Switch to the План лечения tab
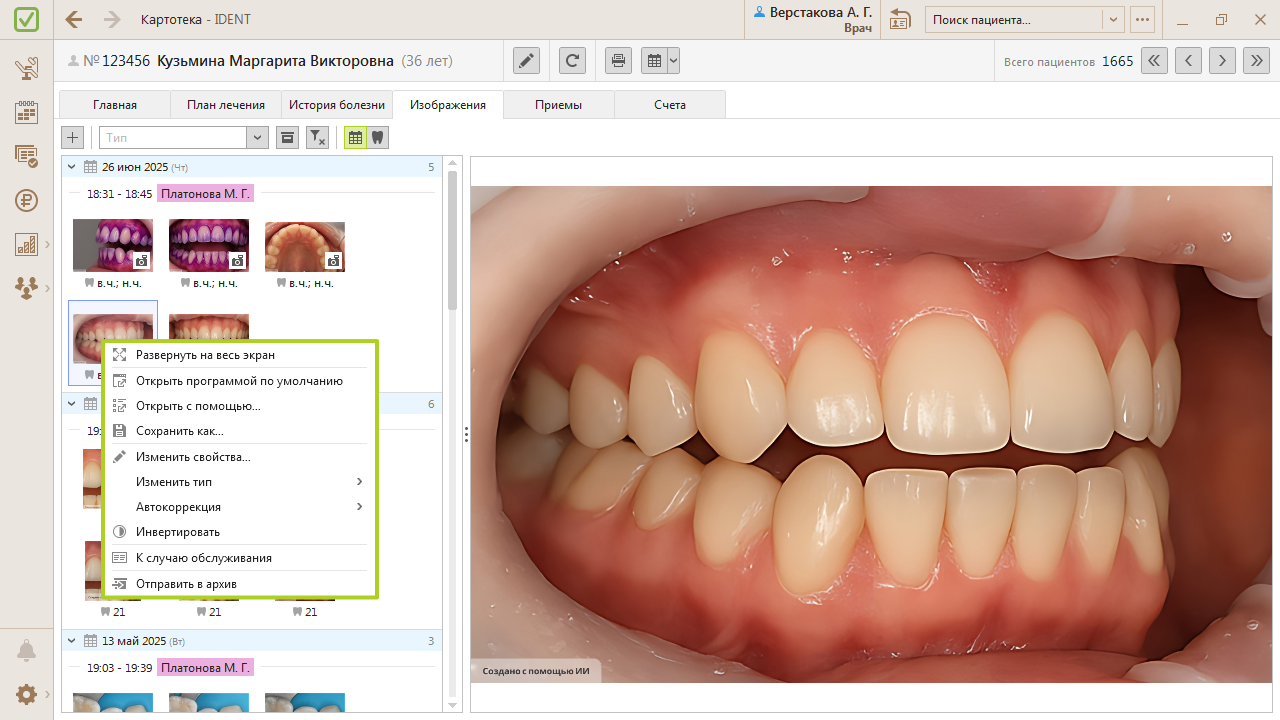This screenshot has height=720, width=1280. 225,105
